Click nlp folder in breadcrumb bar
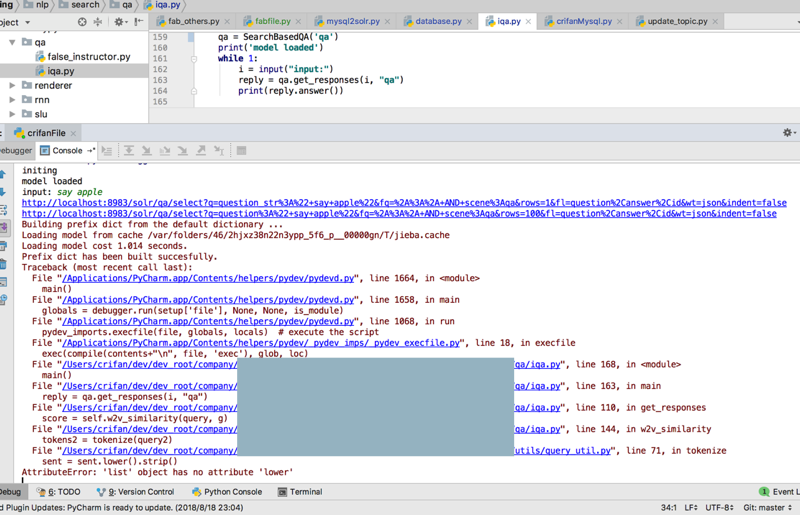This screenshot has width=800, height=515. pyautogui.click(x=36, y=5)
